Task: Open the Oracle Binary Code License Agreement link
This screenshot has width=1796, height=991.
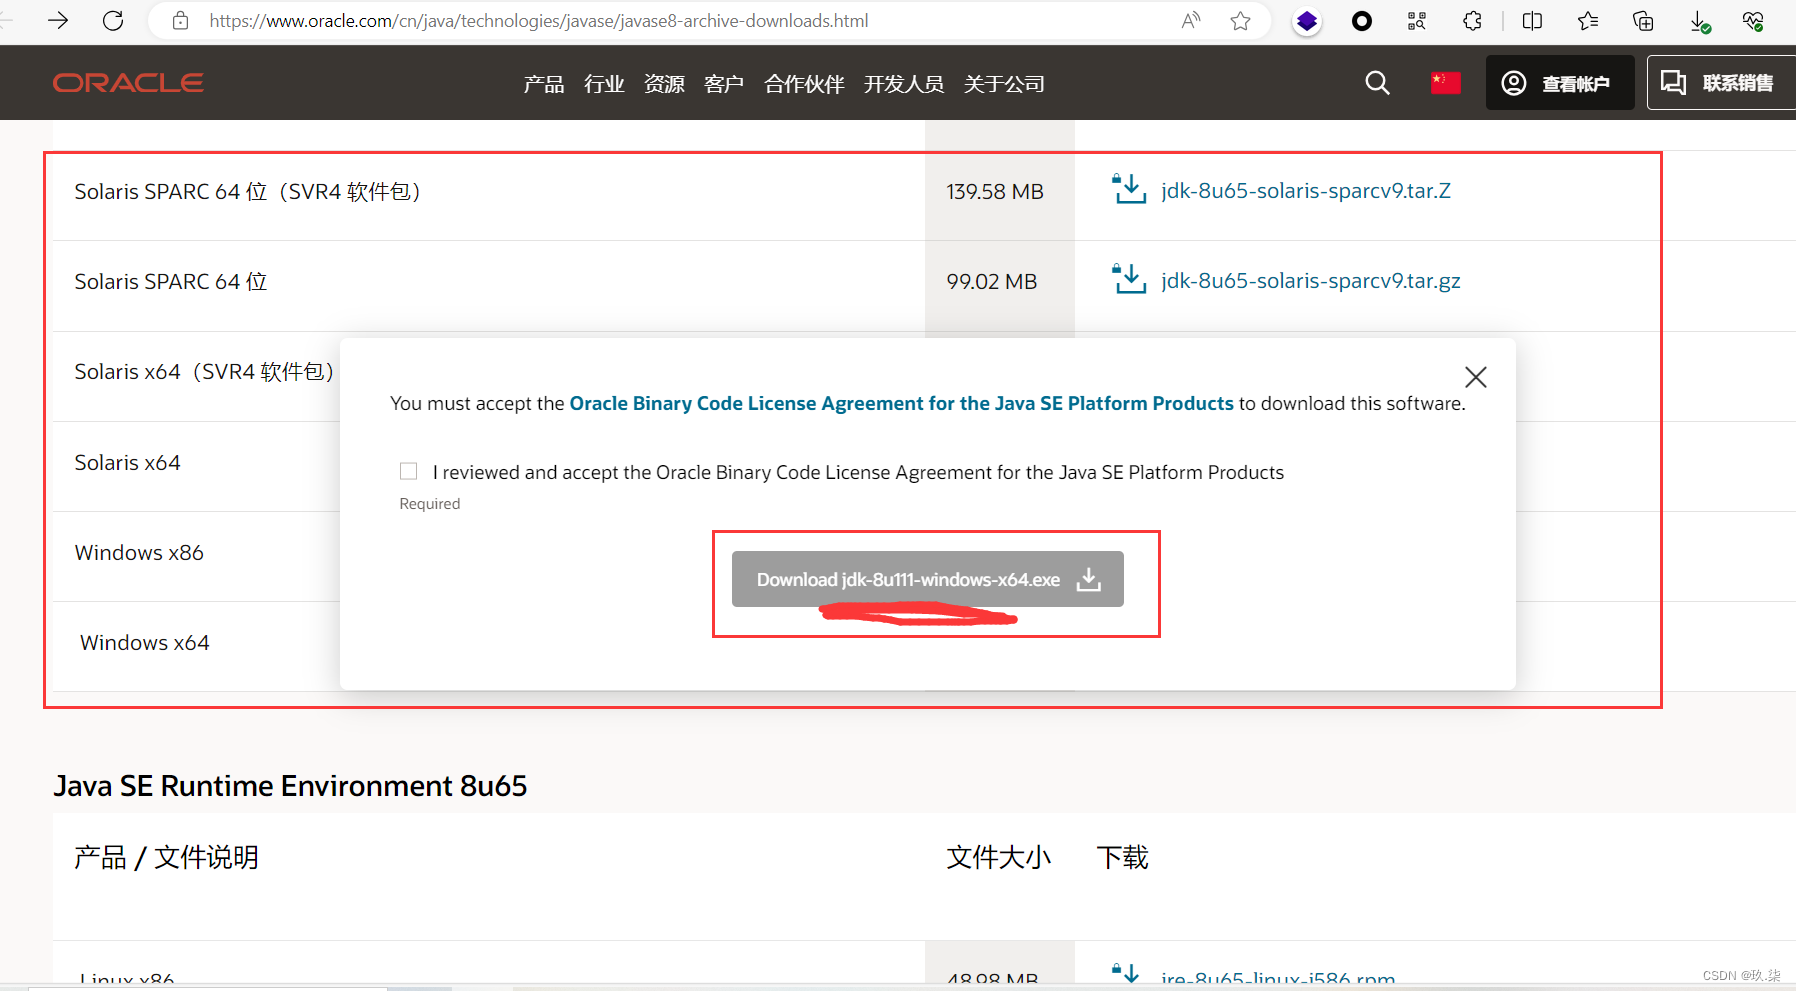Action: tap(901, 403)
